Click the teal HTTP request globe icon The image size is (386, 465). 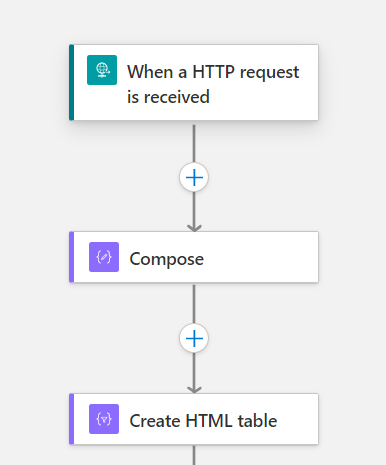tap(102, 70)
